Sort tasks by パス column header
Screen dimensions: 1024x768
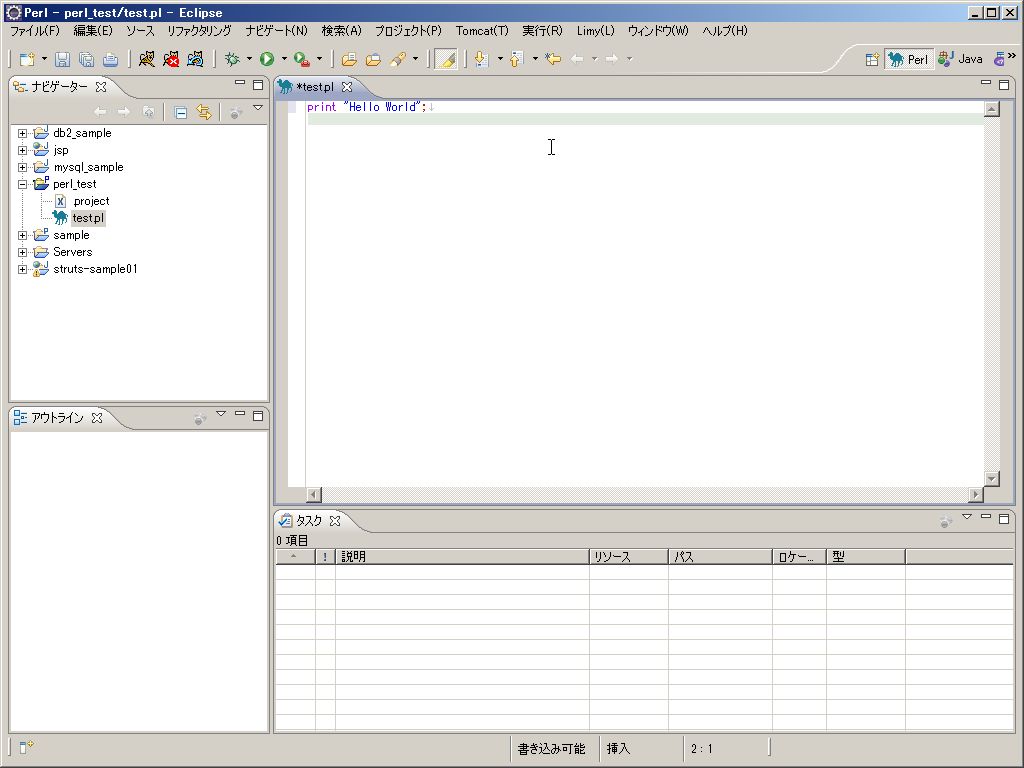click(720, 557)
